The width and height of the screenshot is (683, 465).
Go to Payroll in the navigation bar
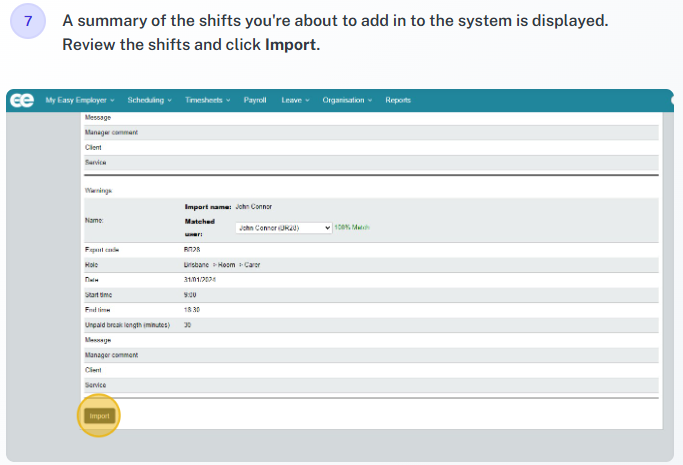[255, 100]
